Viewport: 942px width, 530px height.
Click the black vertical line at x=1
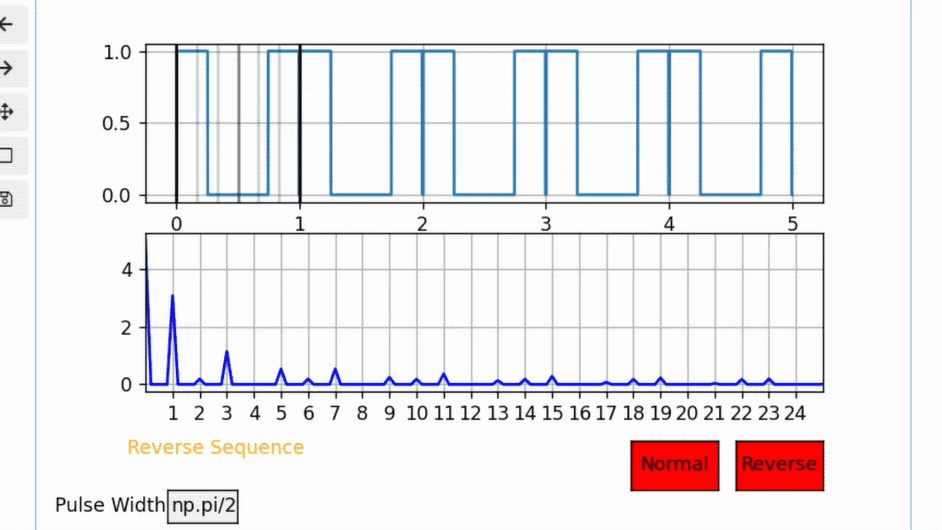pyautogui.click(x=300, y=120)
